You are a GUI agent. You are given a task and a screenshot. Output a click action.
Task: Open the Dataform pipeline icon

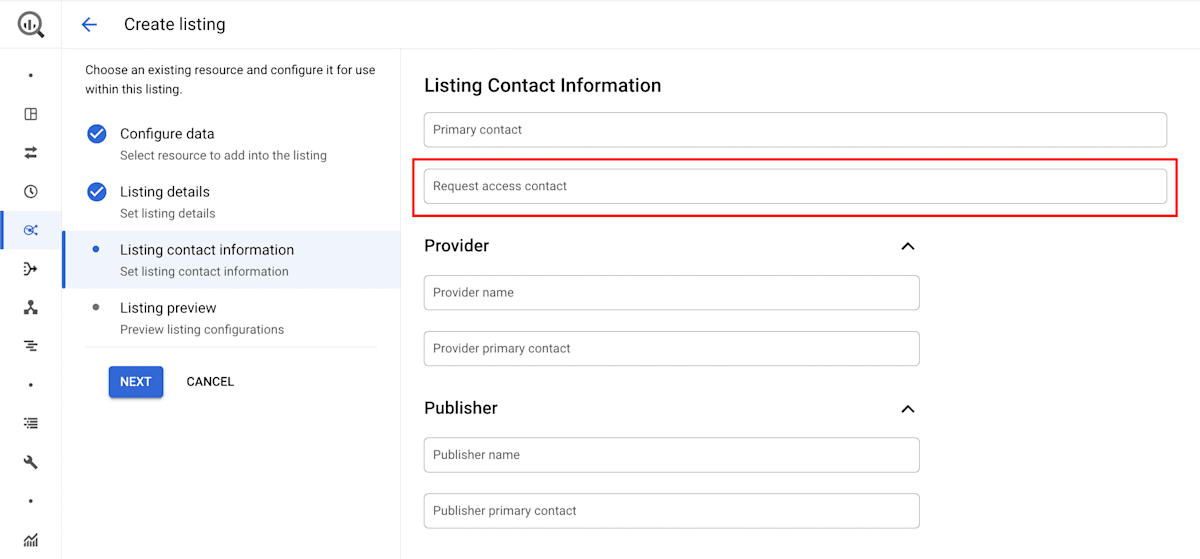pos(31,269)
